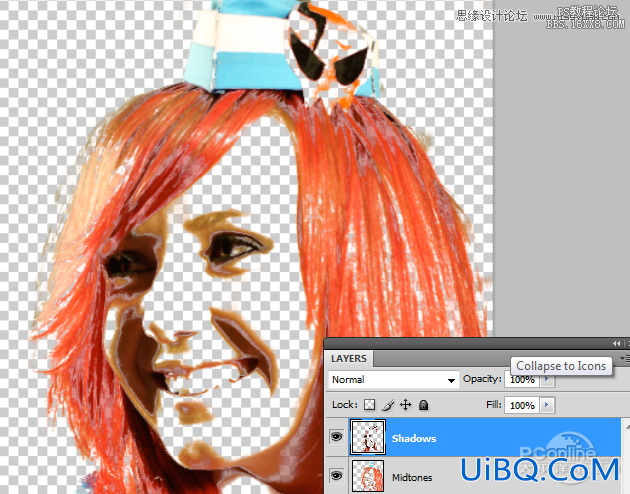This screenshot has width=630, height=494.
Task: Click into the Fill value field
Action: coord(522,405)
